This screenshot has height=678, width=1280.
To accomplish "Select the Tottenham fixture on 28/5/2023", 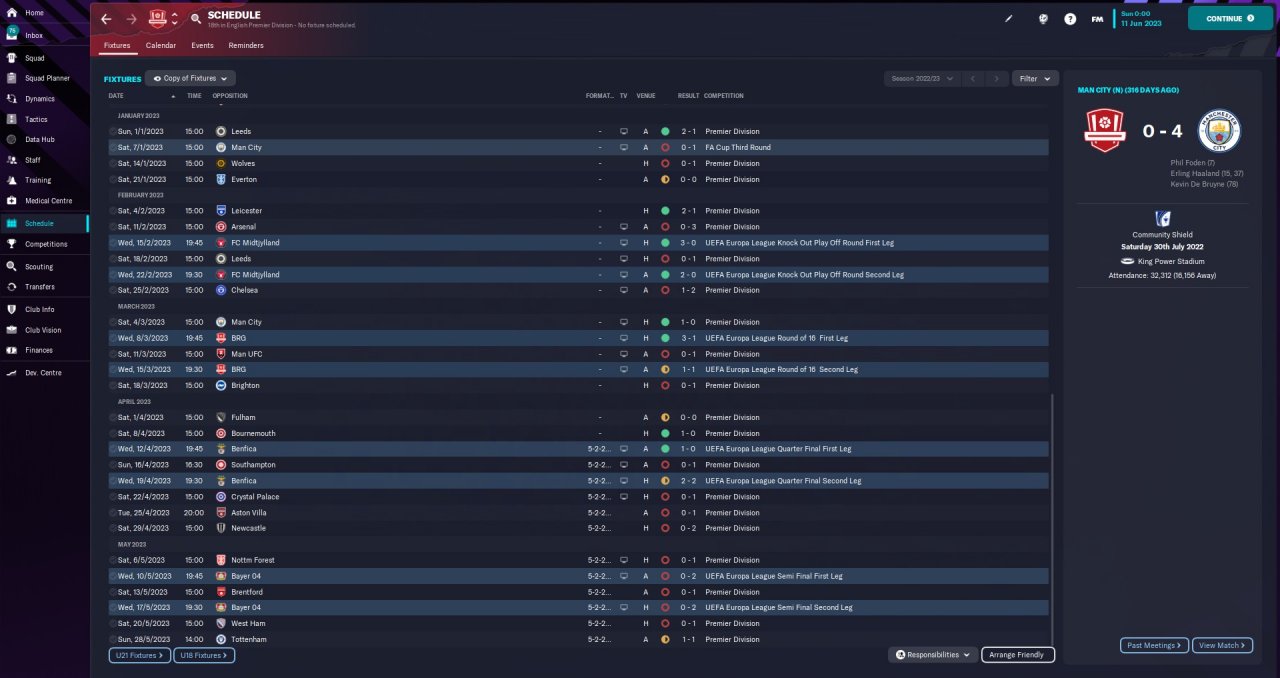I will coord(578,639).
